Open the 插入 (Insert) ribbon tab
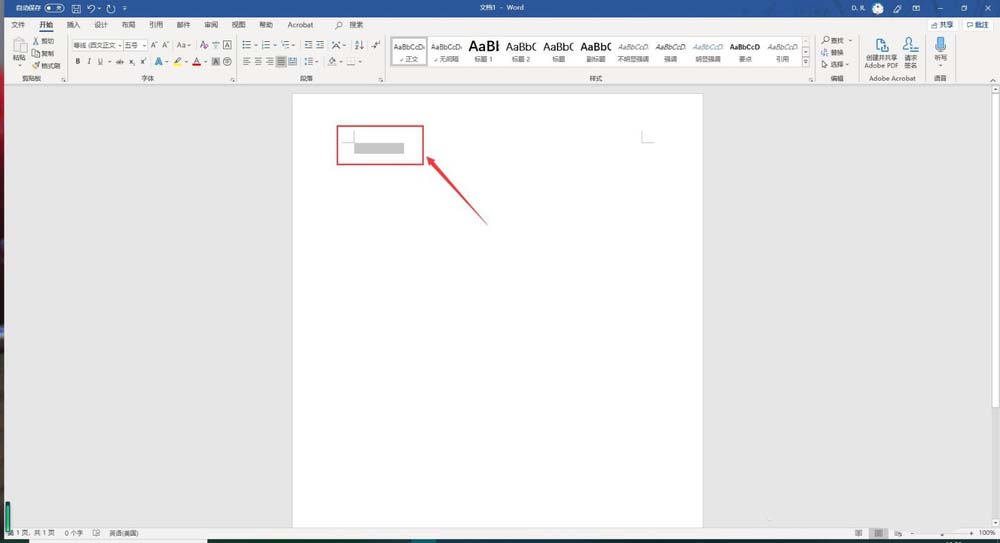 coord(74,24)
